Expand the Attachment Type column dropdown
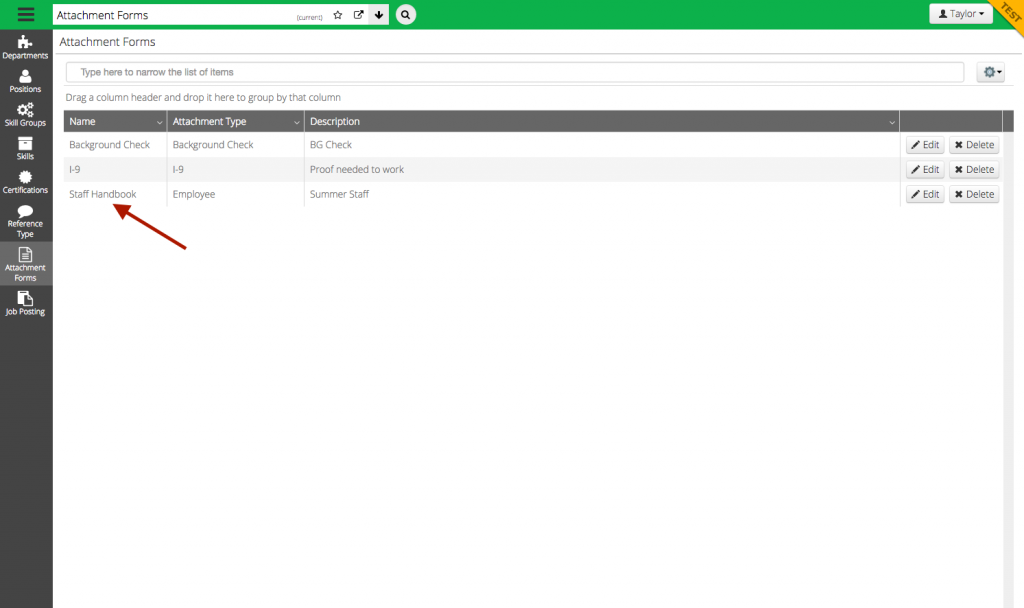This screenshot has width=1024, height=608. click(296, 121)
